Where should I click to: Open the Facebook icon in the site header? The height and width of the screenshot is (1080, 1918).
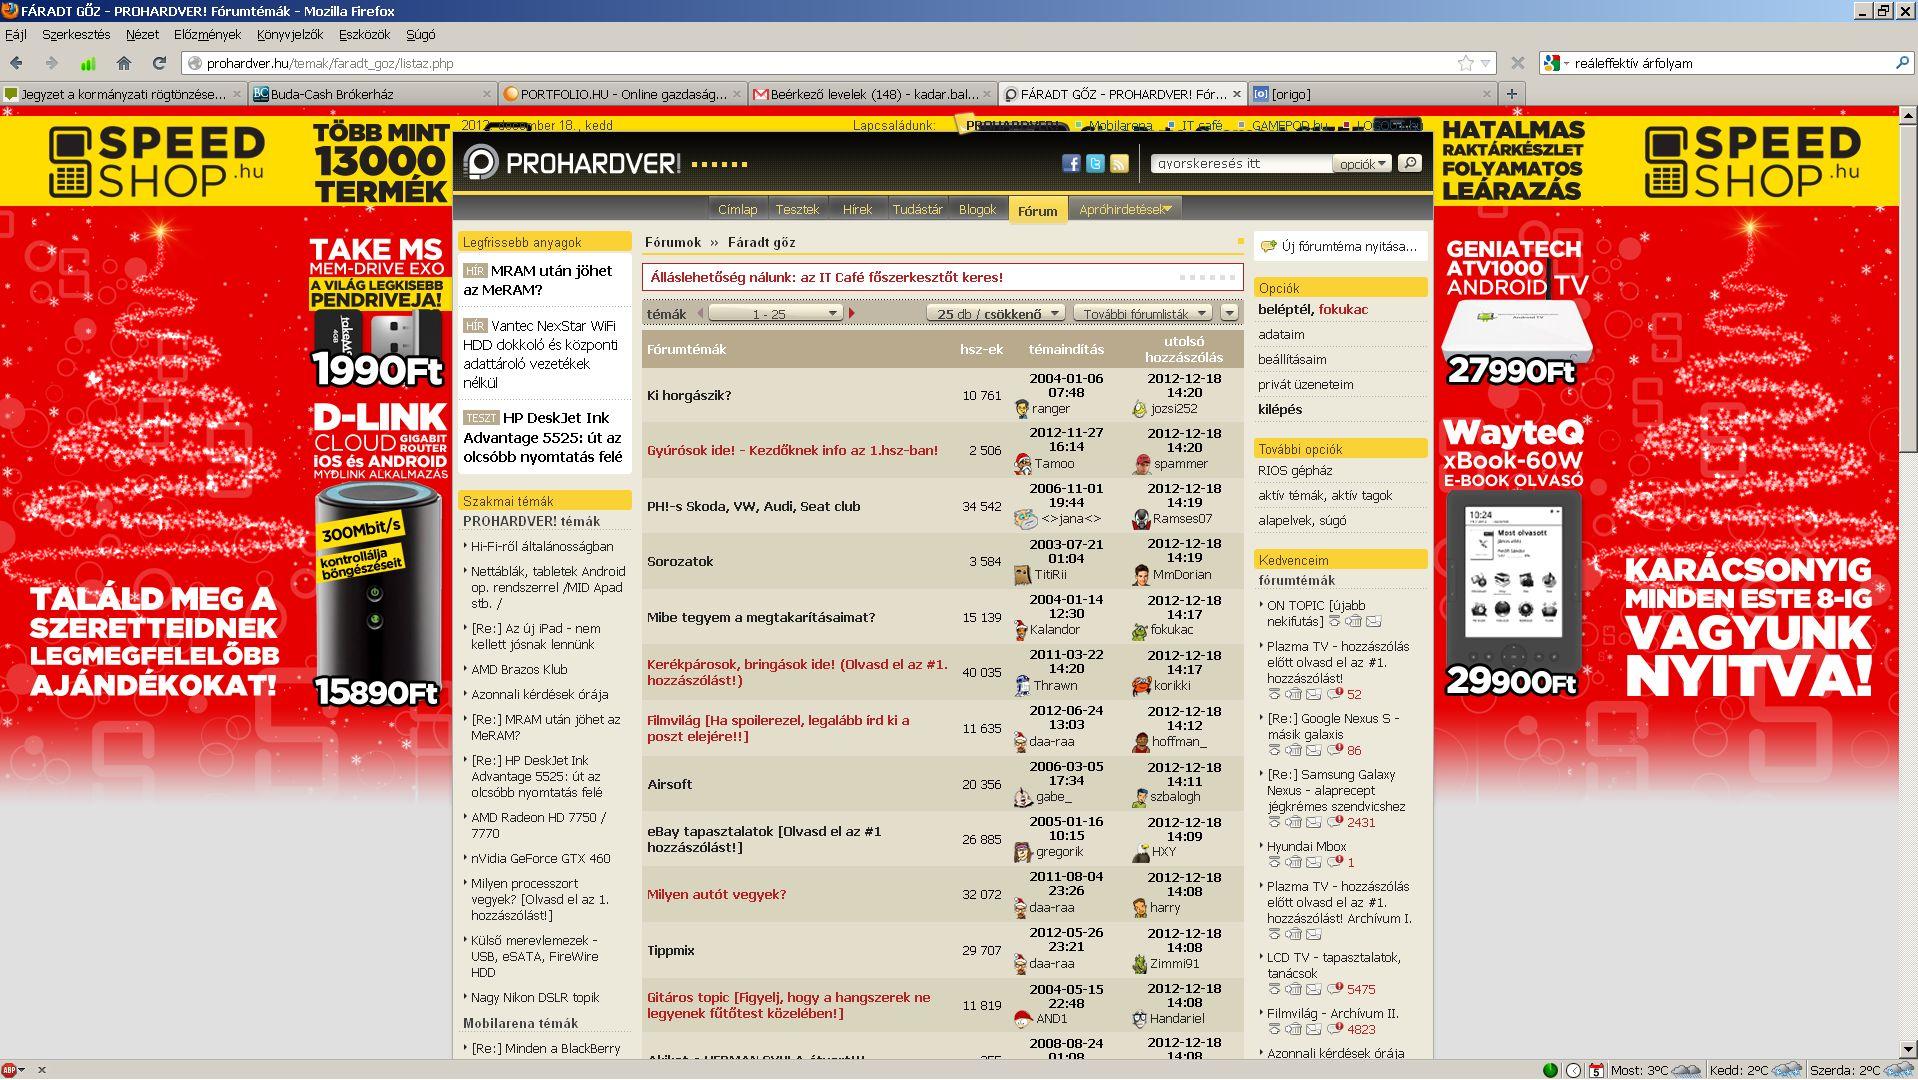pyautogui.click(x=1071, y=163)
